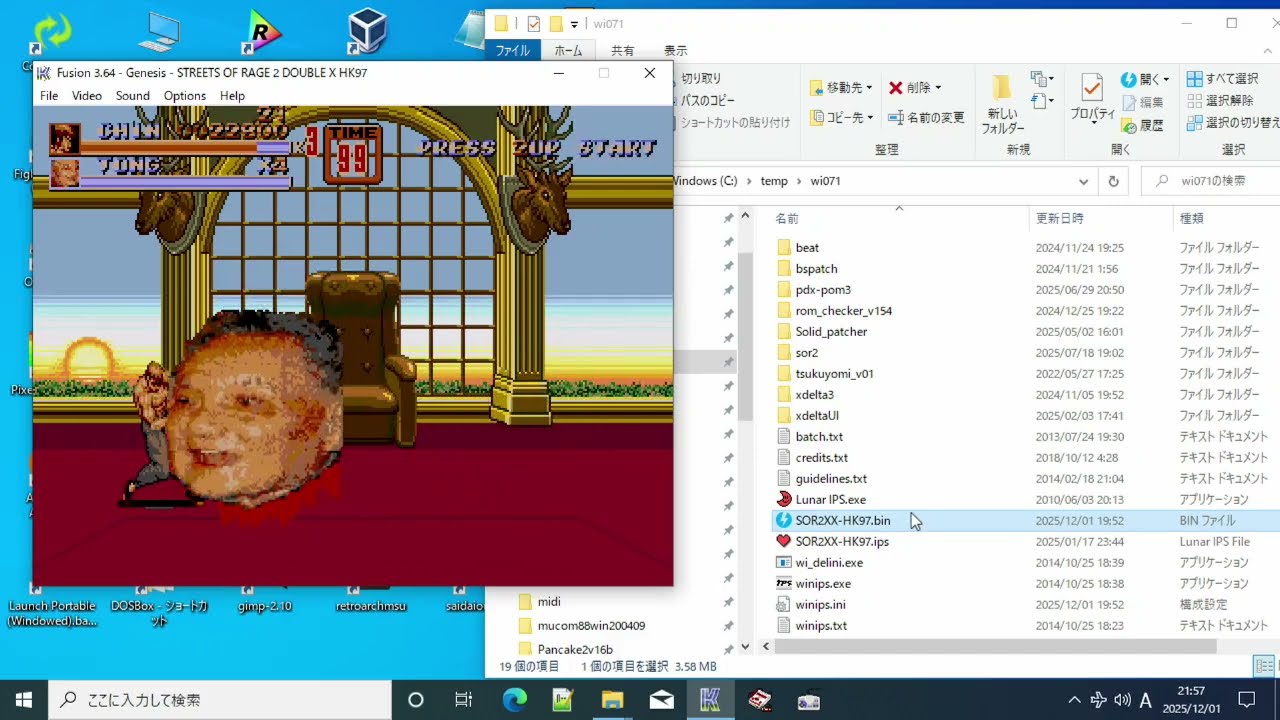
Task: Open the Video menu in Fusion
Action: pyautogui.click(x=86, y=96)
